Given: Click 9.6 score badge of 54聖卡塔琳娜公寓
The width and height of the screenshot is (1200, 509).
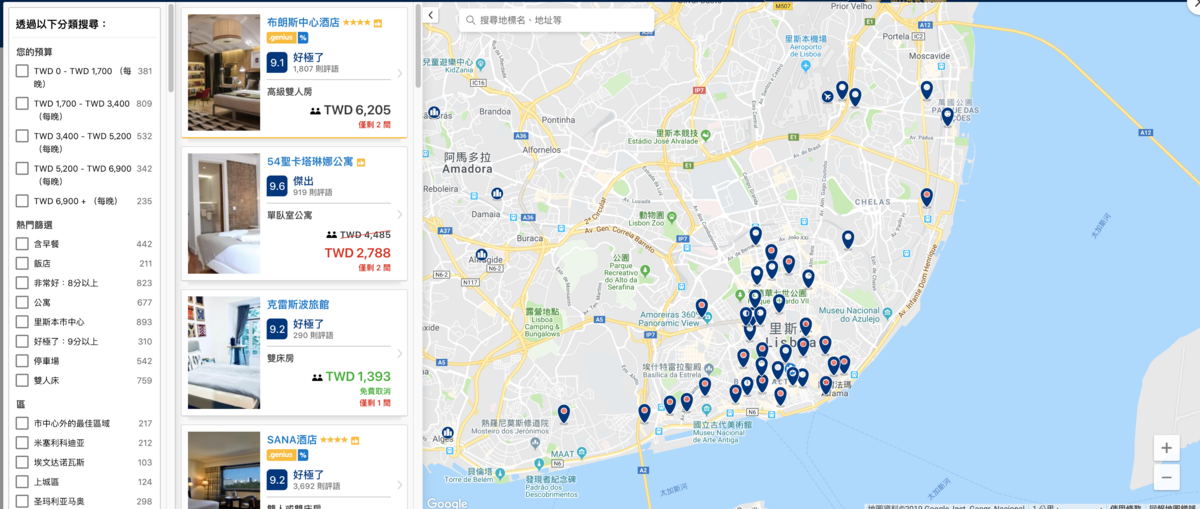Looking at the screenshot, I should tap(277, 186).
